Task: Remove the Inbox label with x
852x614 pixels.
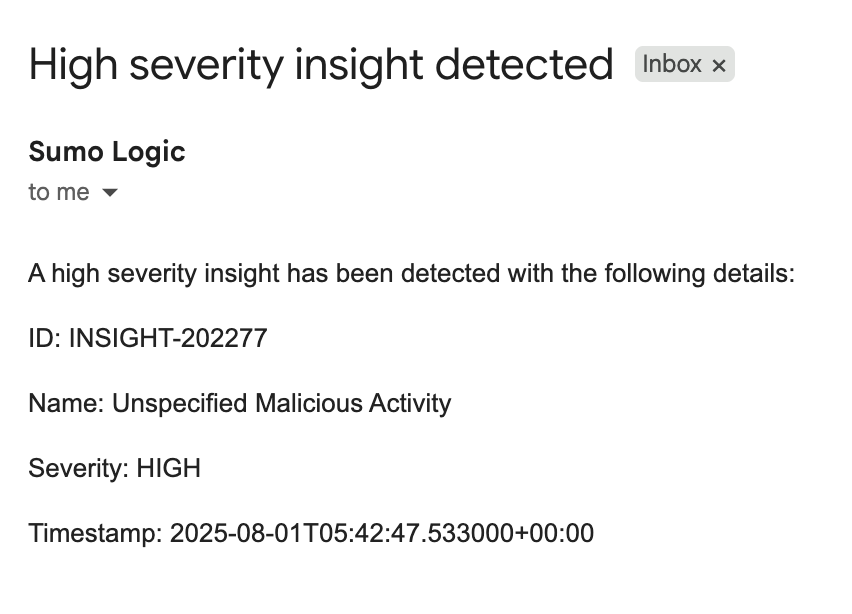Action: [718, 66]
